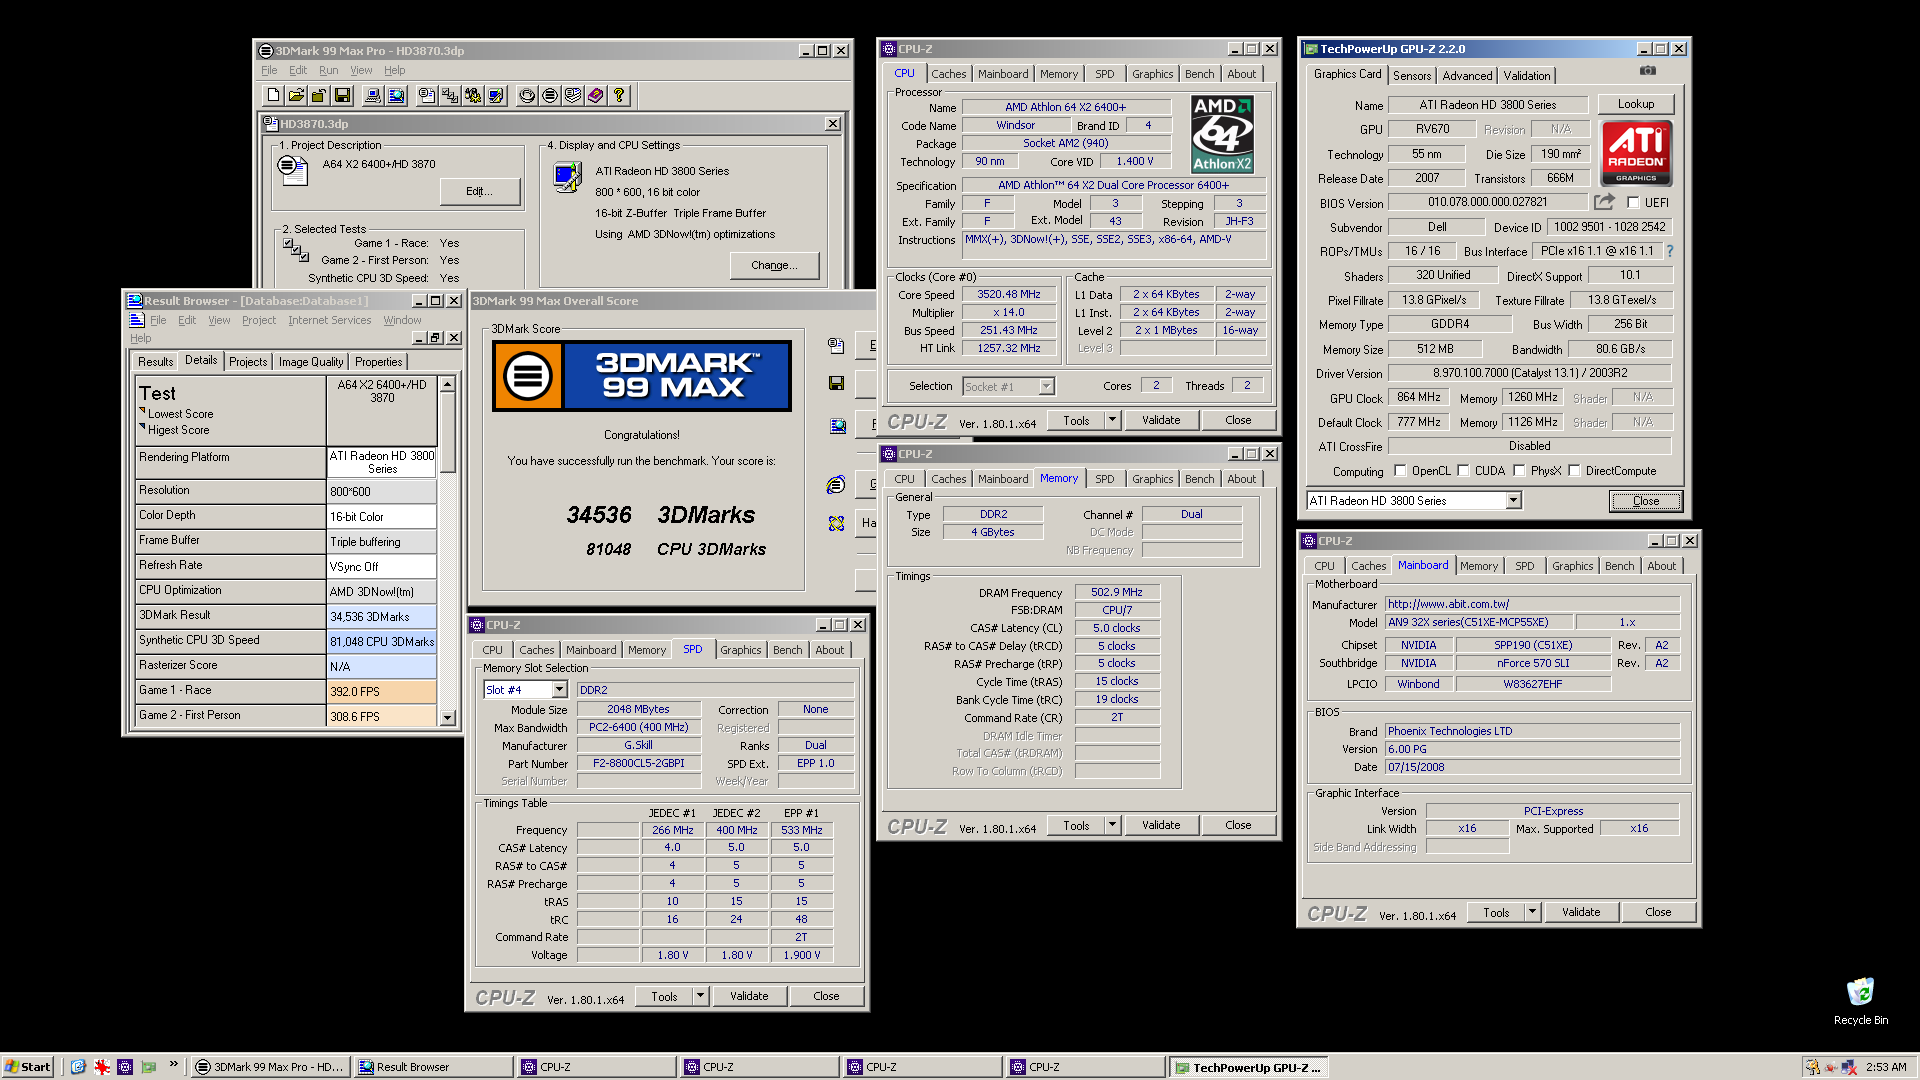Open the GPU selection dropdown in GPU-Z
Screen dimensions: 1920x1080
point(1513,501)
